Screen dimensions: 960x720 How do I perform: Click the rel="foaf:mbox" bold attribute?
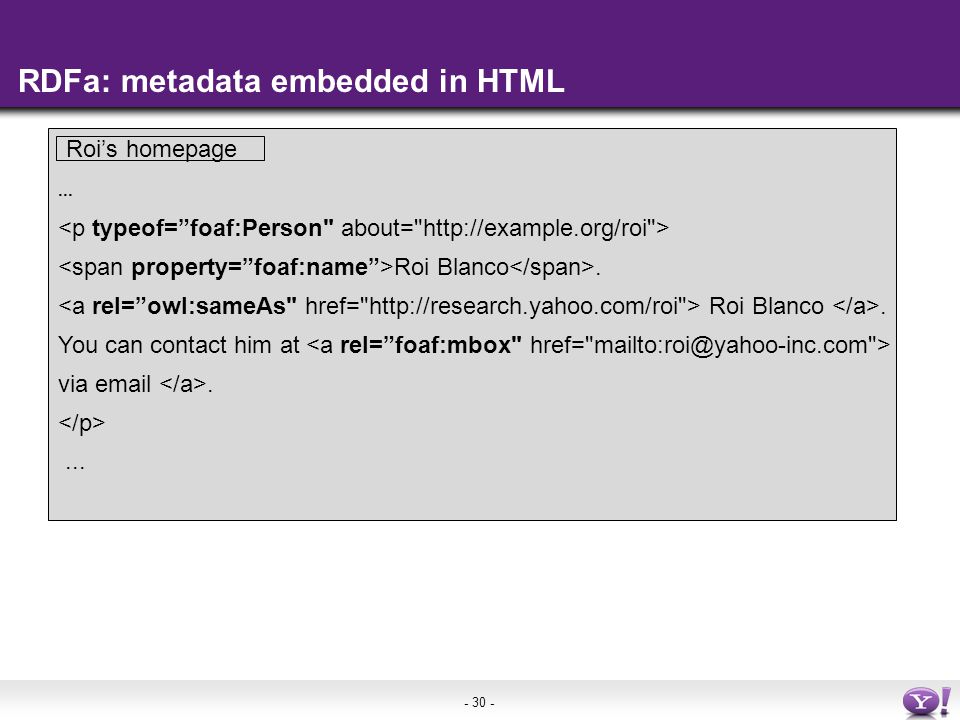[430, 345]
